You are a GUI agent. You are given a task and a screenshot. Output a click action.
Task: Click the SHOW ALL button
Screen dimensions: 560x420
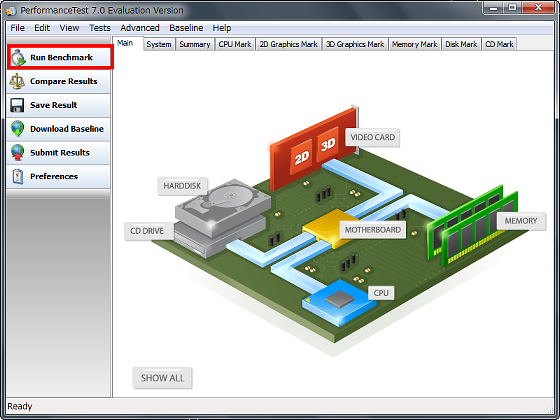(162, 378)
